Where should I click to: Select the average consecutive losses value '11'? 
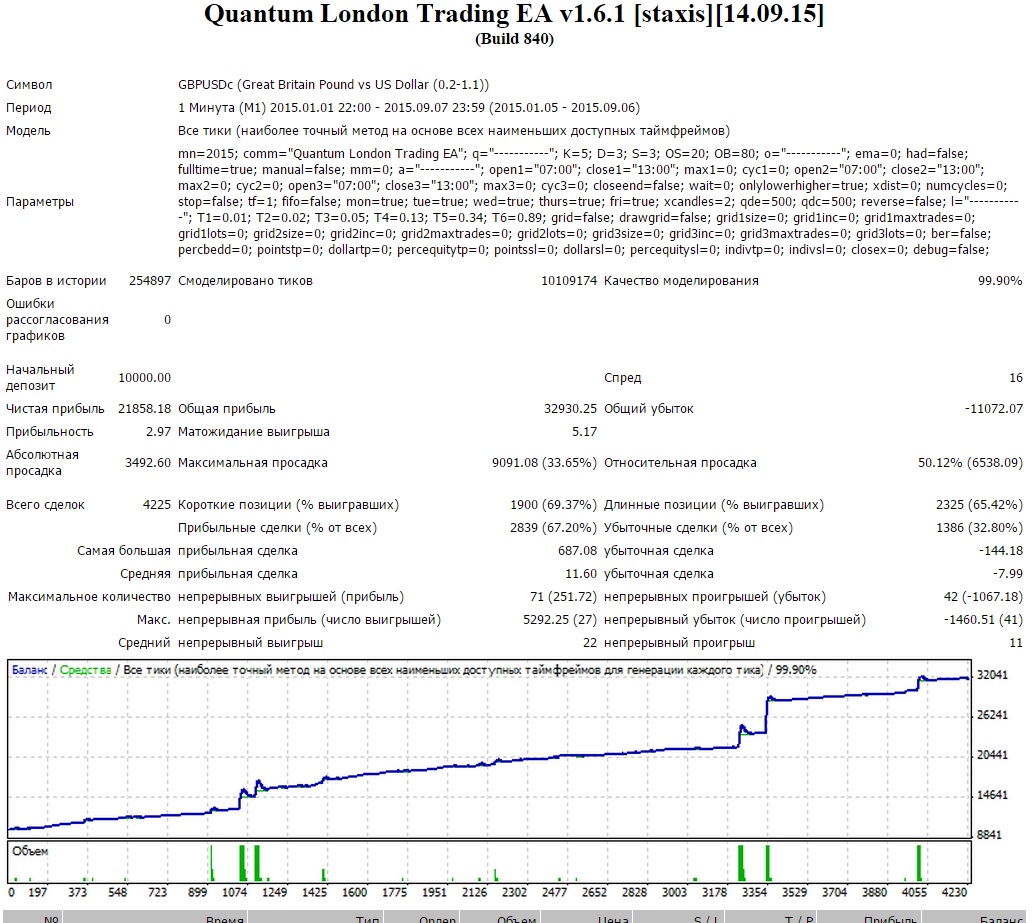[1016, 643]
